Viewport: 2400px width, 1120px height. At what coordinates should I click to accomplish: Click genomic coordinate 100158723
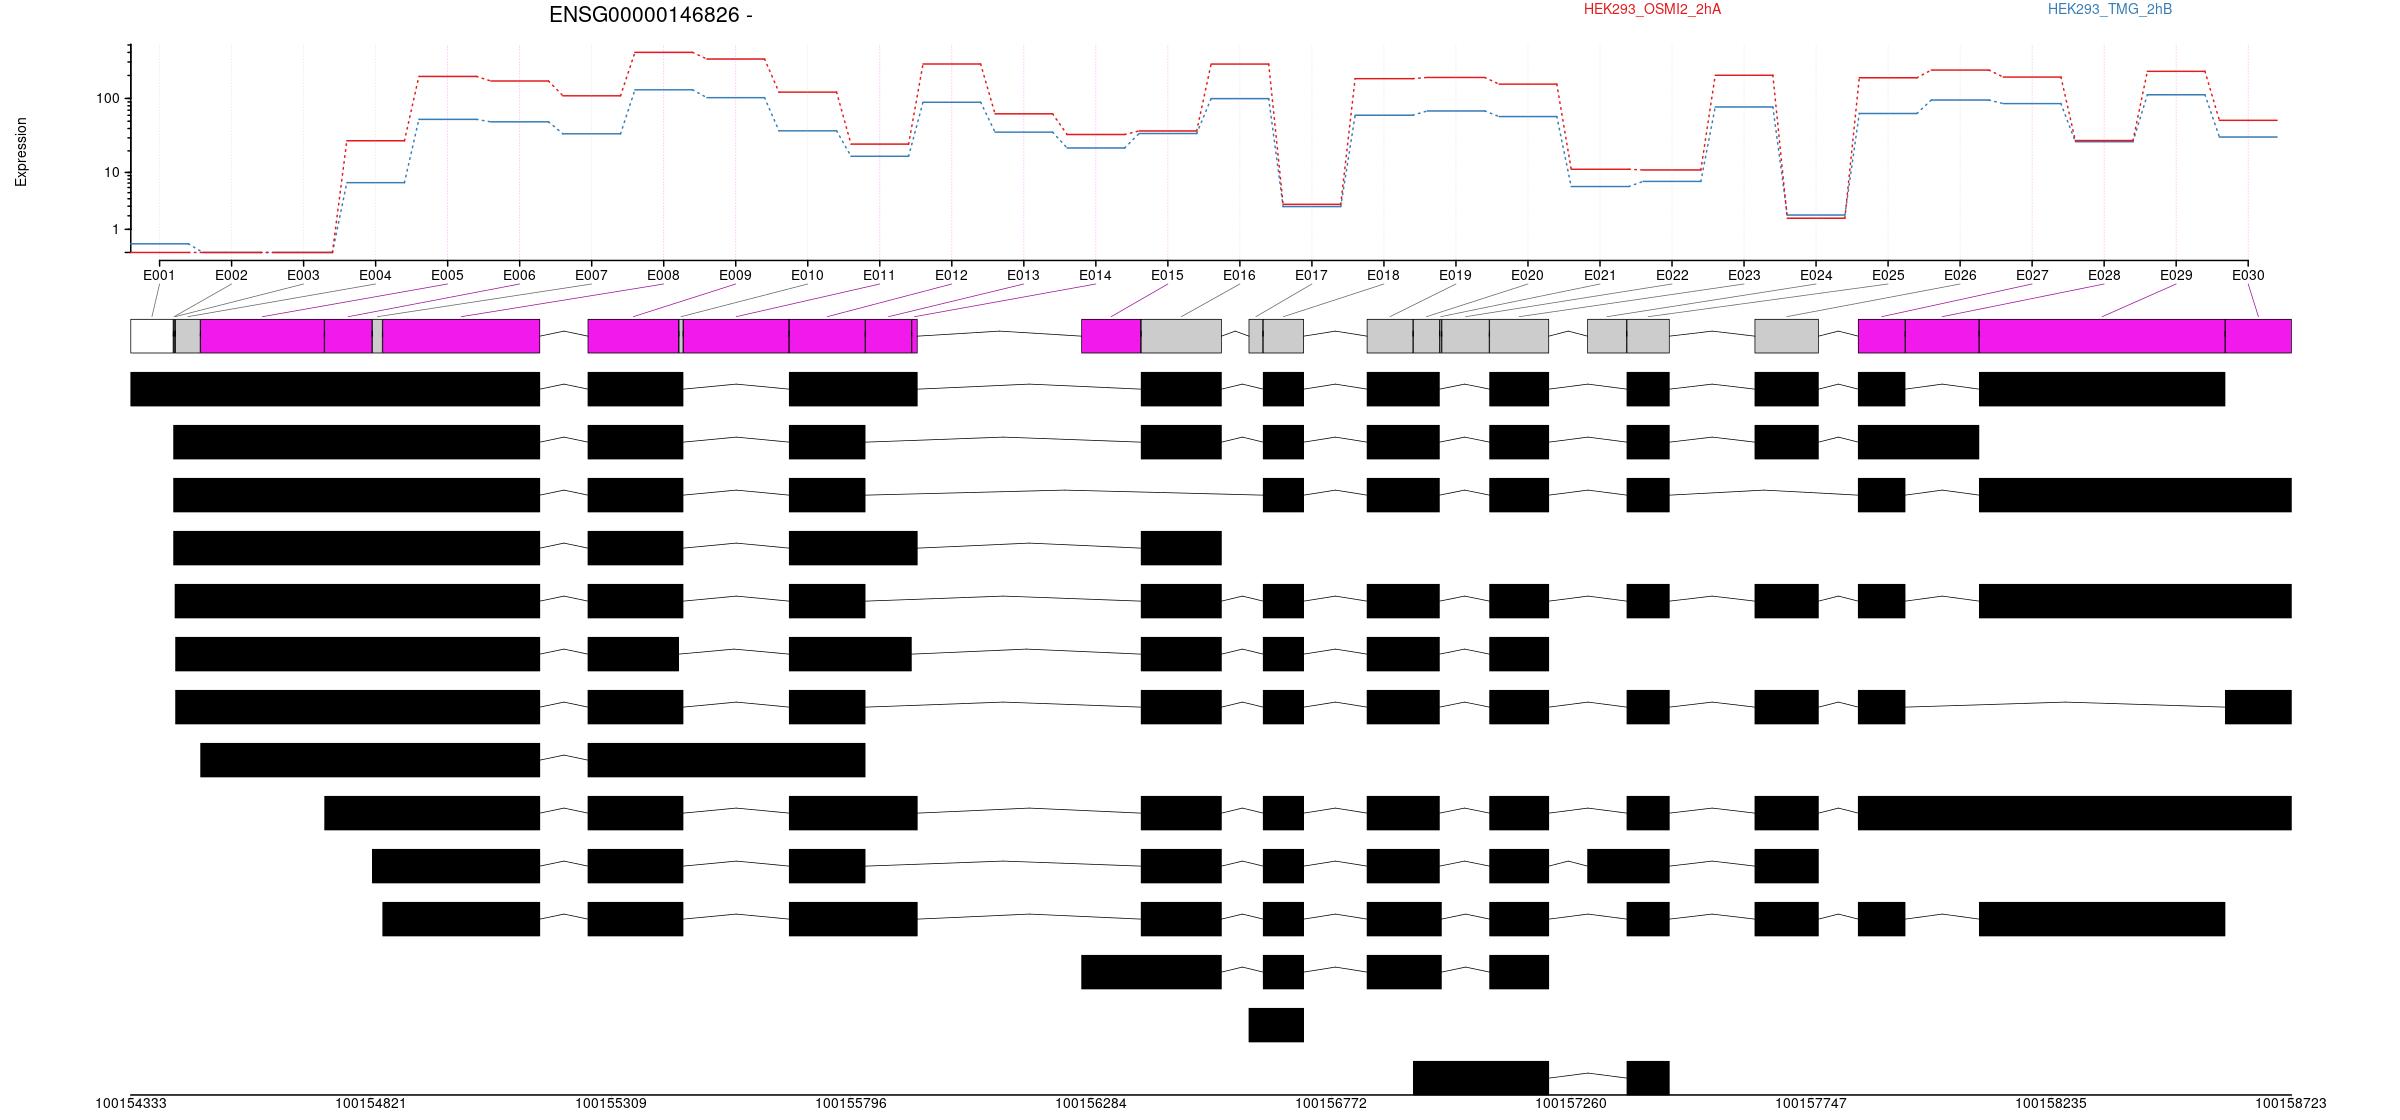(x=2291, y=1103)
